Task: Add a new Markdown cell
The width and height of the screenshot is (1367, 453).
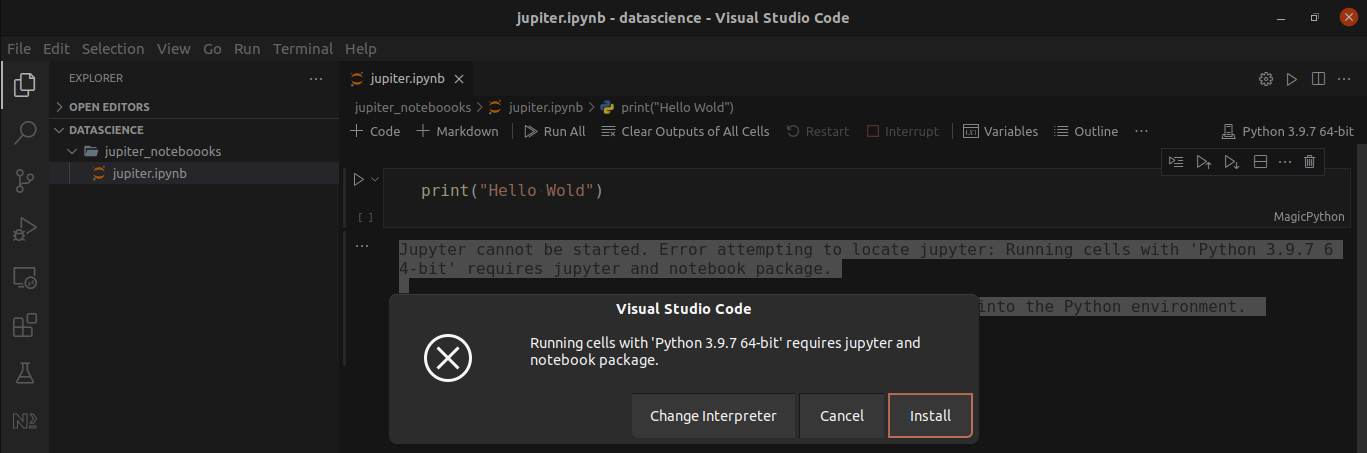Action: 457,131
